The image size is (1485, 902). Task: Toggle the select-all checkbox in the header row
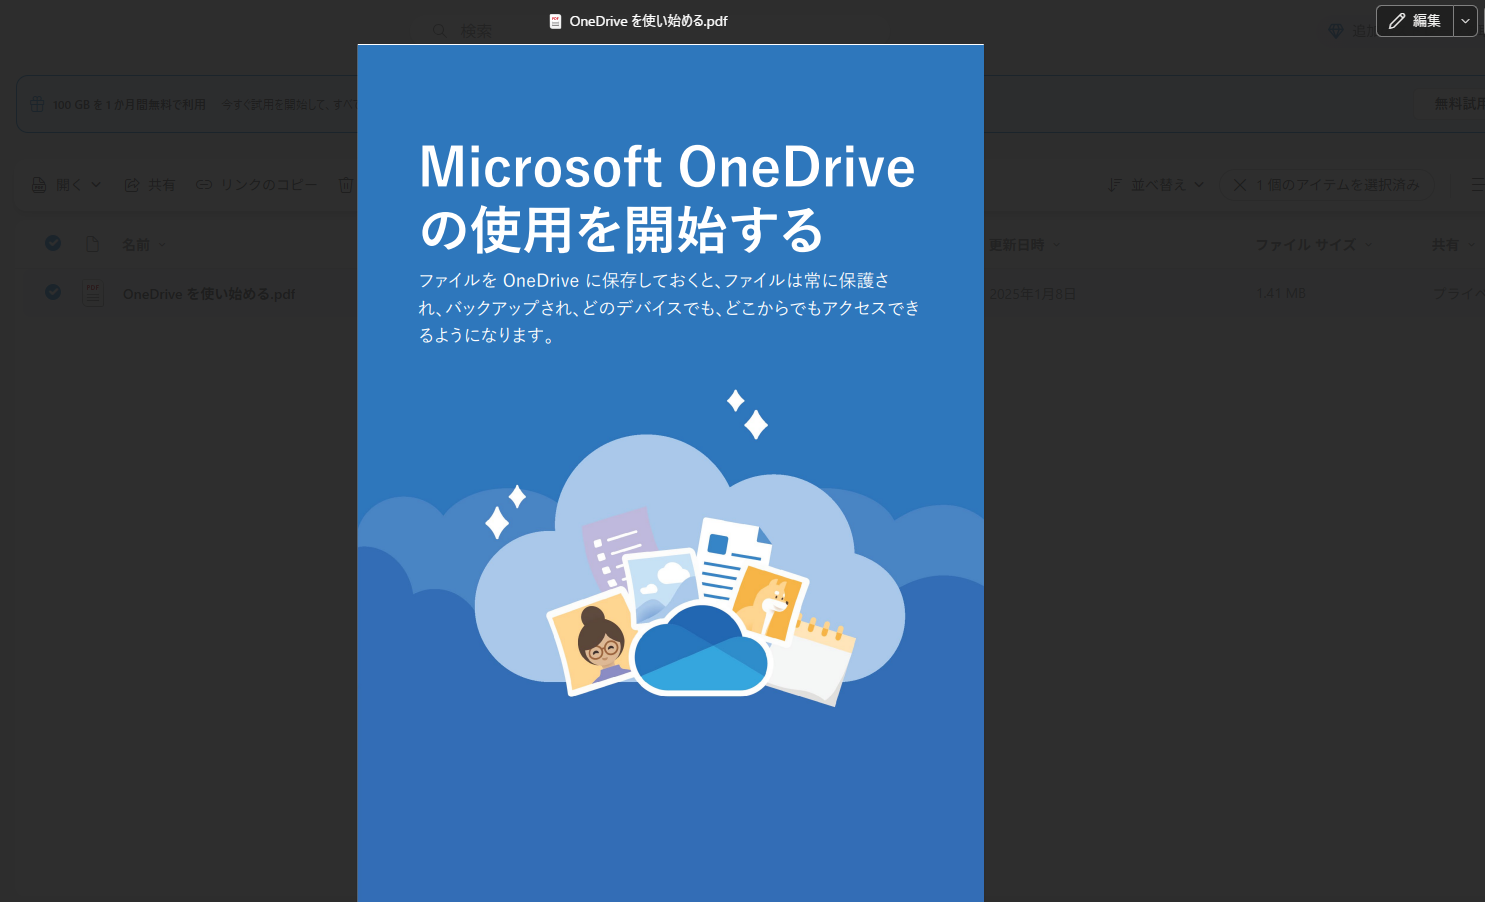tap(53, 243)
